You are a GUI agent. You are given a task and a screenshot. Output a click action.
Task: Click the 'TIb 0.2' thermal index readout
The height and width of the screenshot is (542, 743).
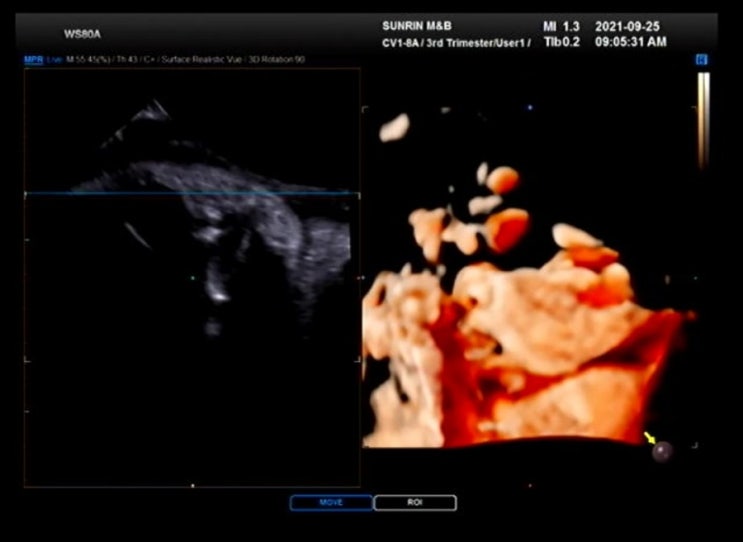click(x=562, y=42)
